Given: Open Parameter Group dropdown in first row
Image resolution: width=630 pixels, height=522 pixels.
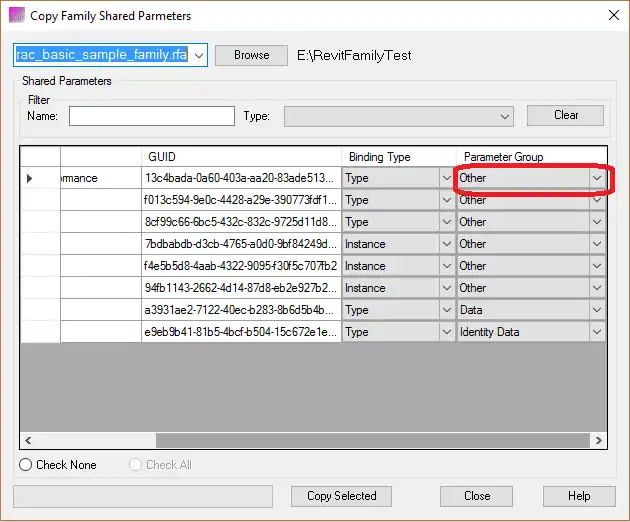Looking at the screenshot, I should click(597, 179).
